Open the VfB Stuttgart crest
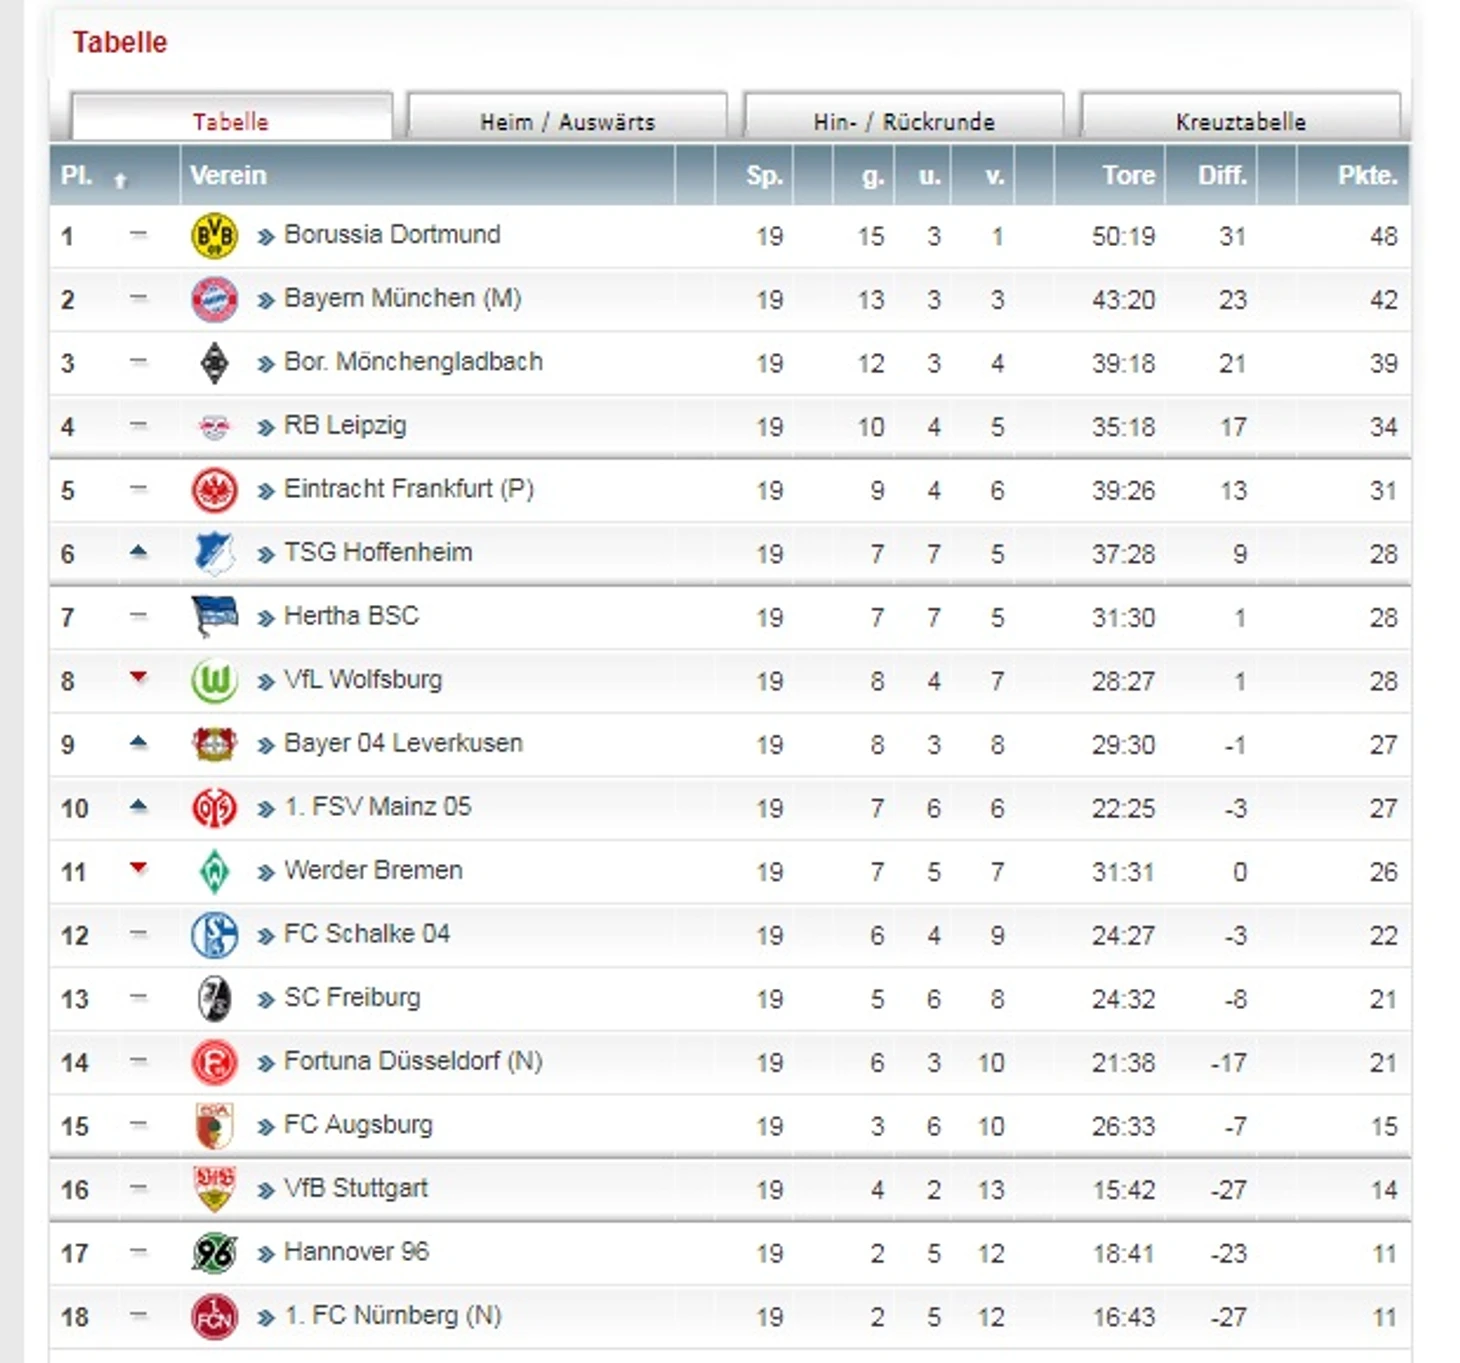 (x=214, y=1189)
